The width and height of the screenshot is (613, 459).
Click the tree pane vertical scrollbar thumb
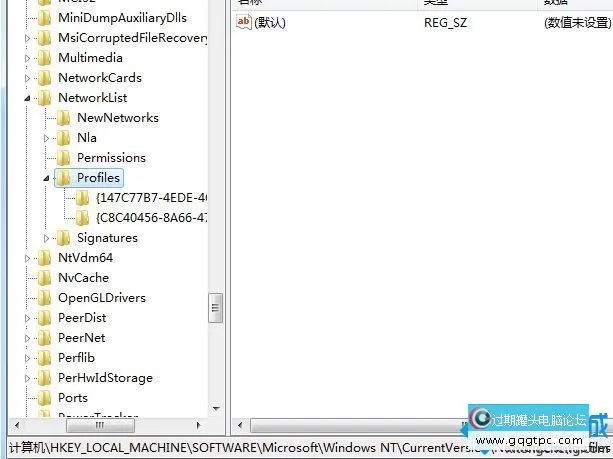click(x=215, y=308)
